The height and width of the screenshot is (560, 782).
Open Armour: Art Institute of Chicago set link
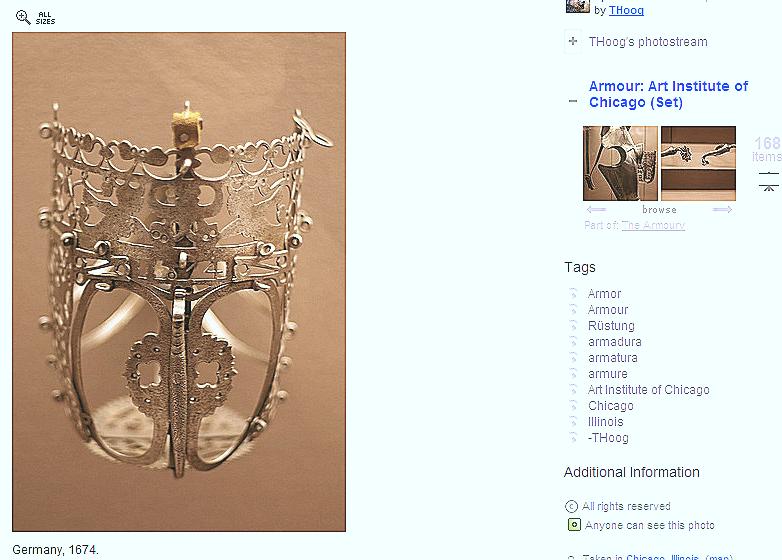(668, 94)
